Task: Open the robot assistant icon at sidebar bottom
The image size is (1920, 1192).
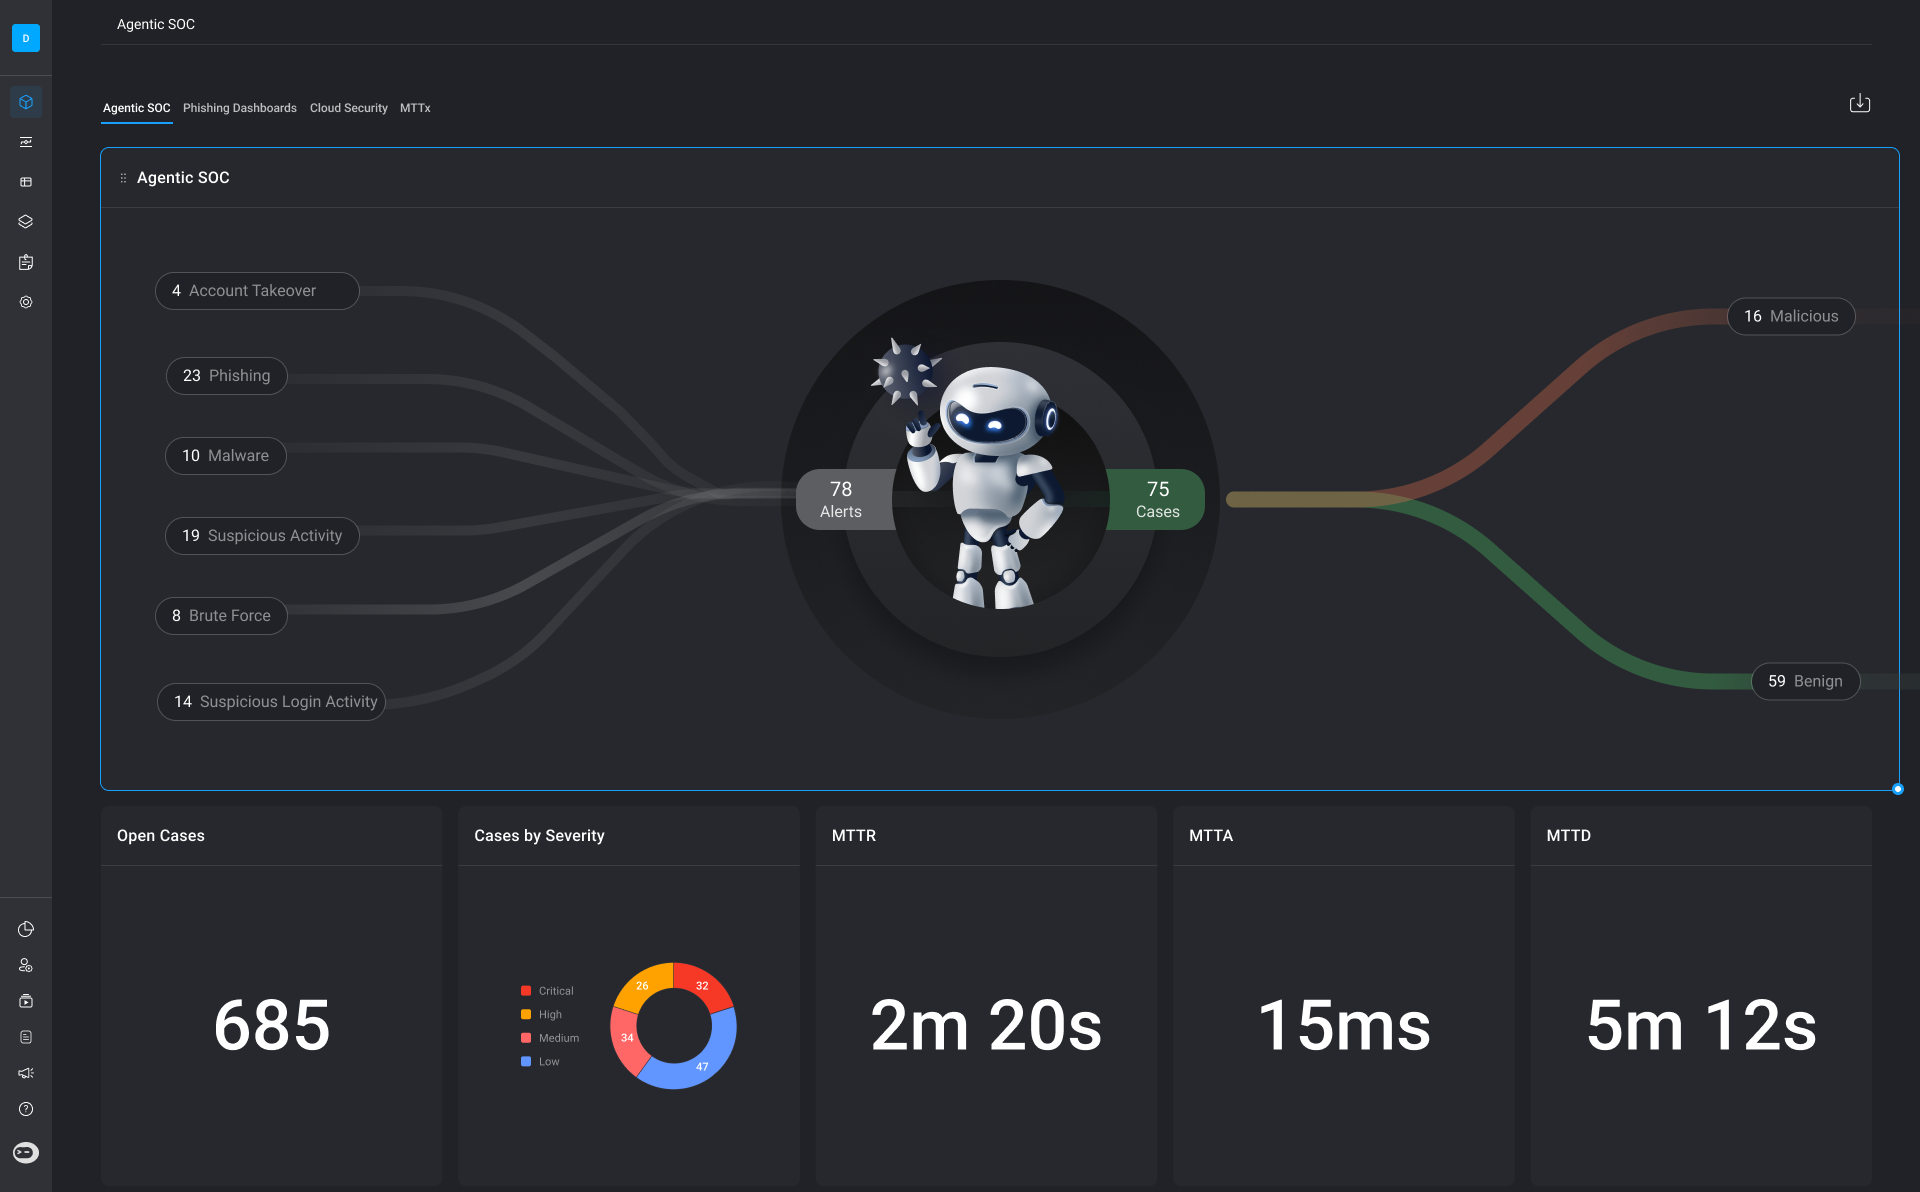Action: (x=26, y=1153)
